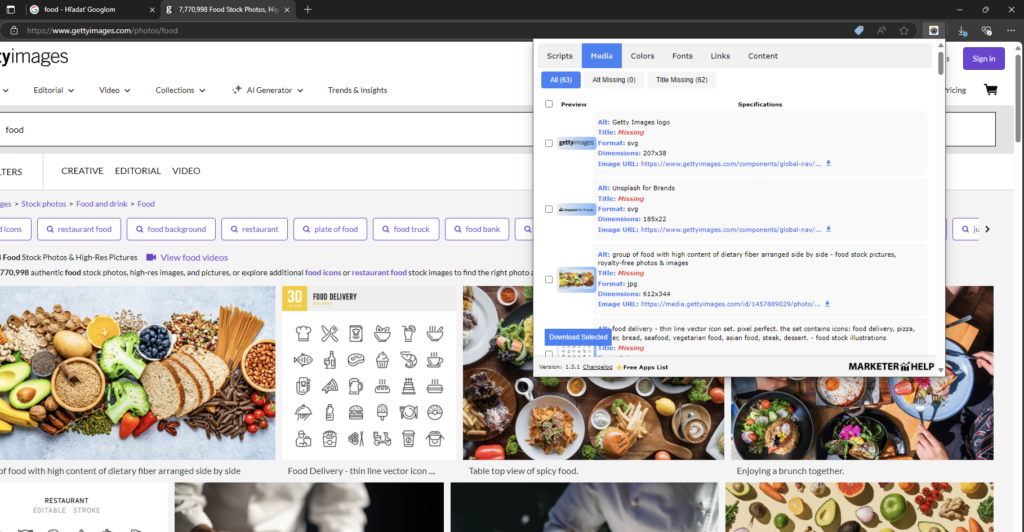The image size is (1024, 532).
Task: Expand the AI Generator dropdown
Action: [300, 91]
